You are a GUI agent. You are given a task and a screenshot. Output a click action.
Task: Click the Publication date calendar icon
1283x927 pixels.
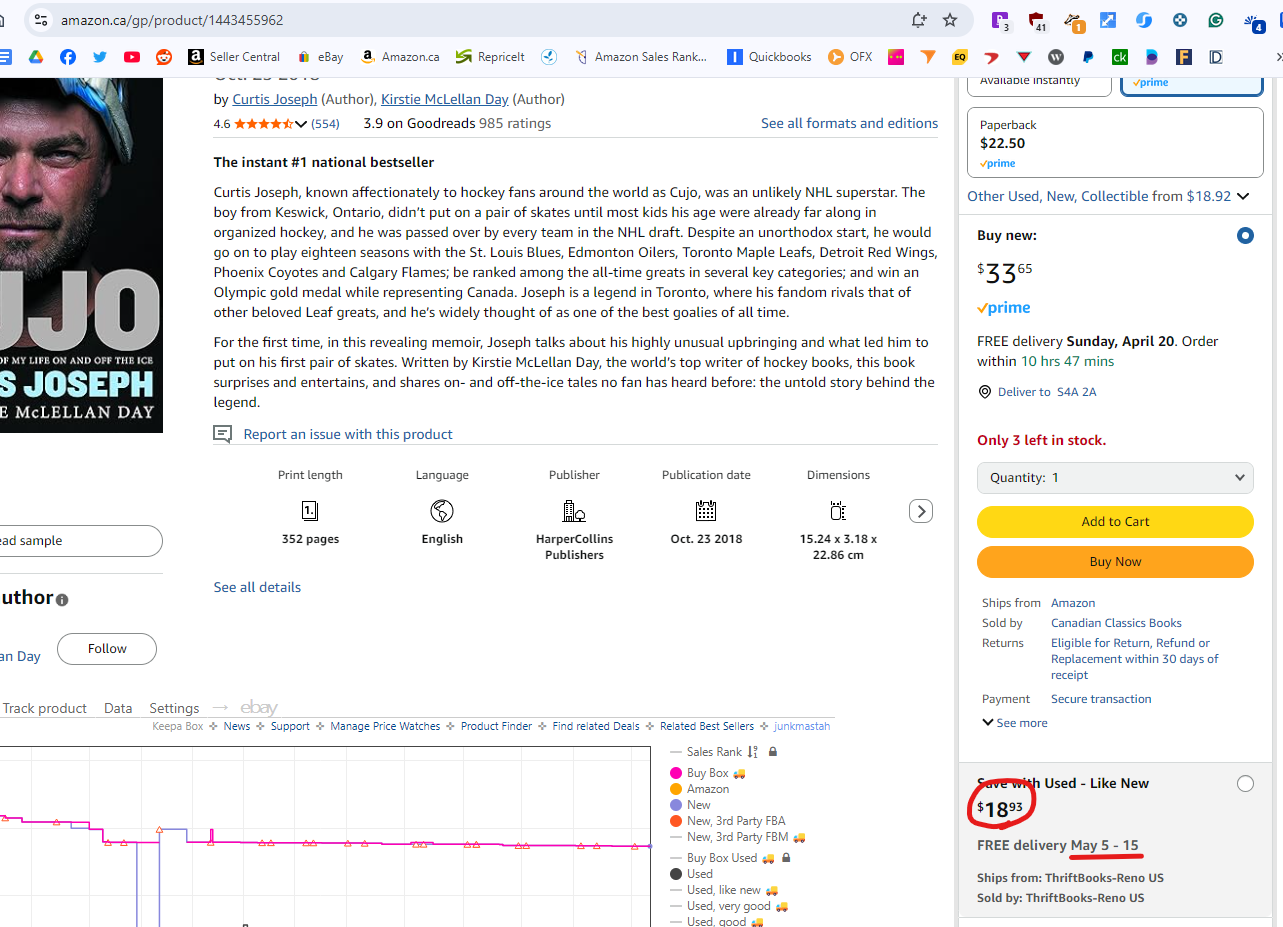coord(706,511)
